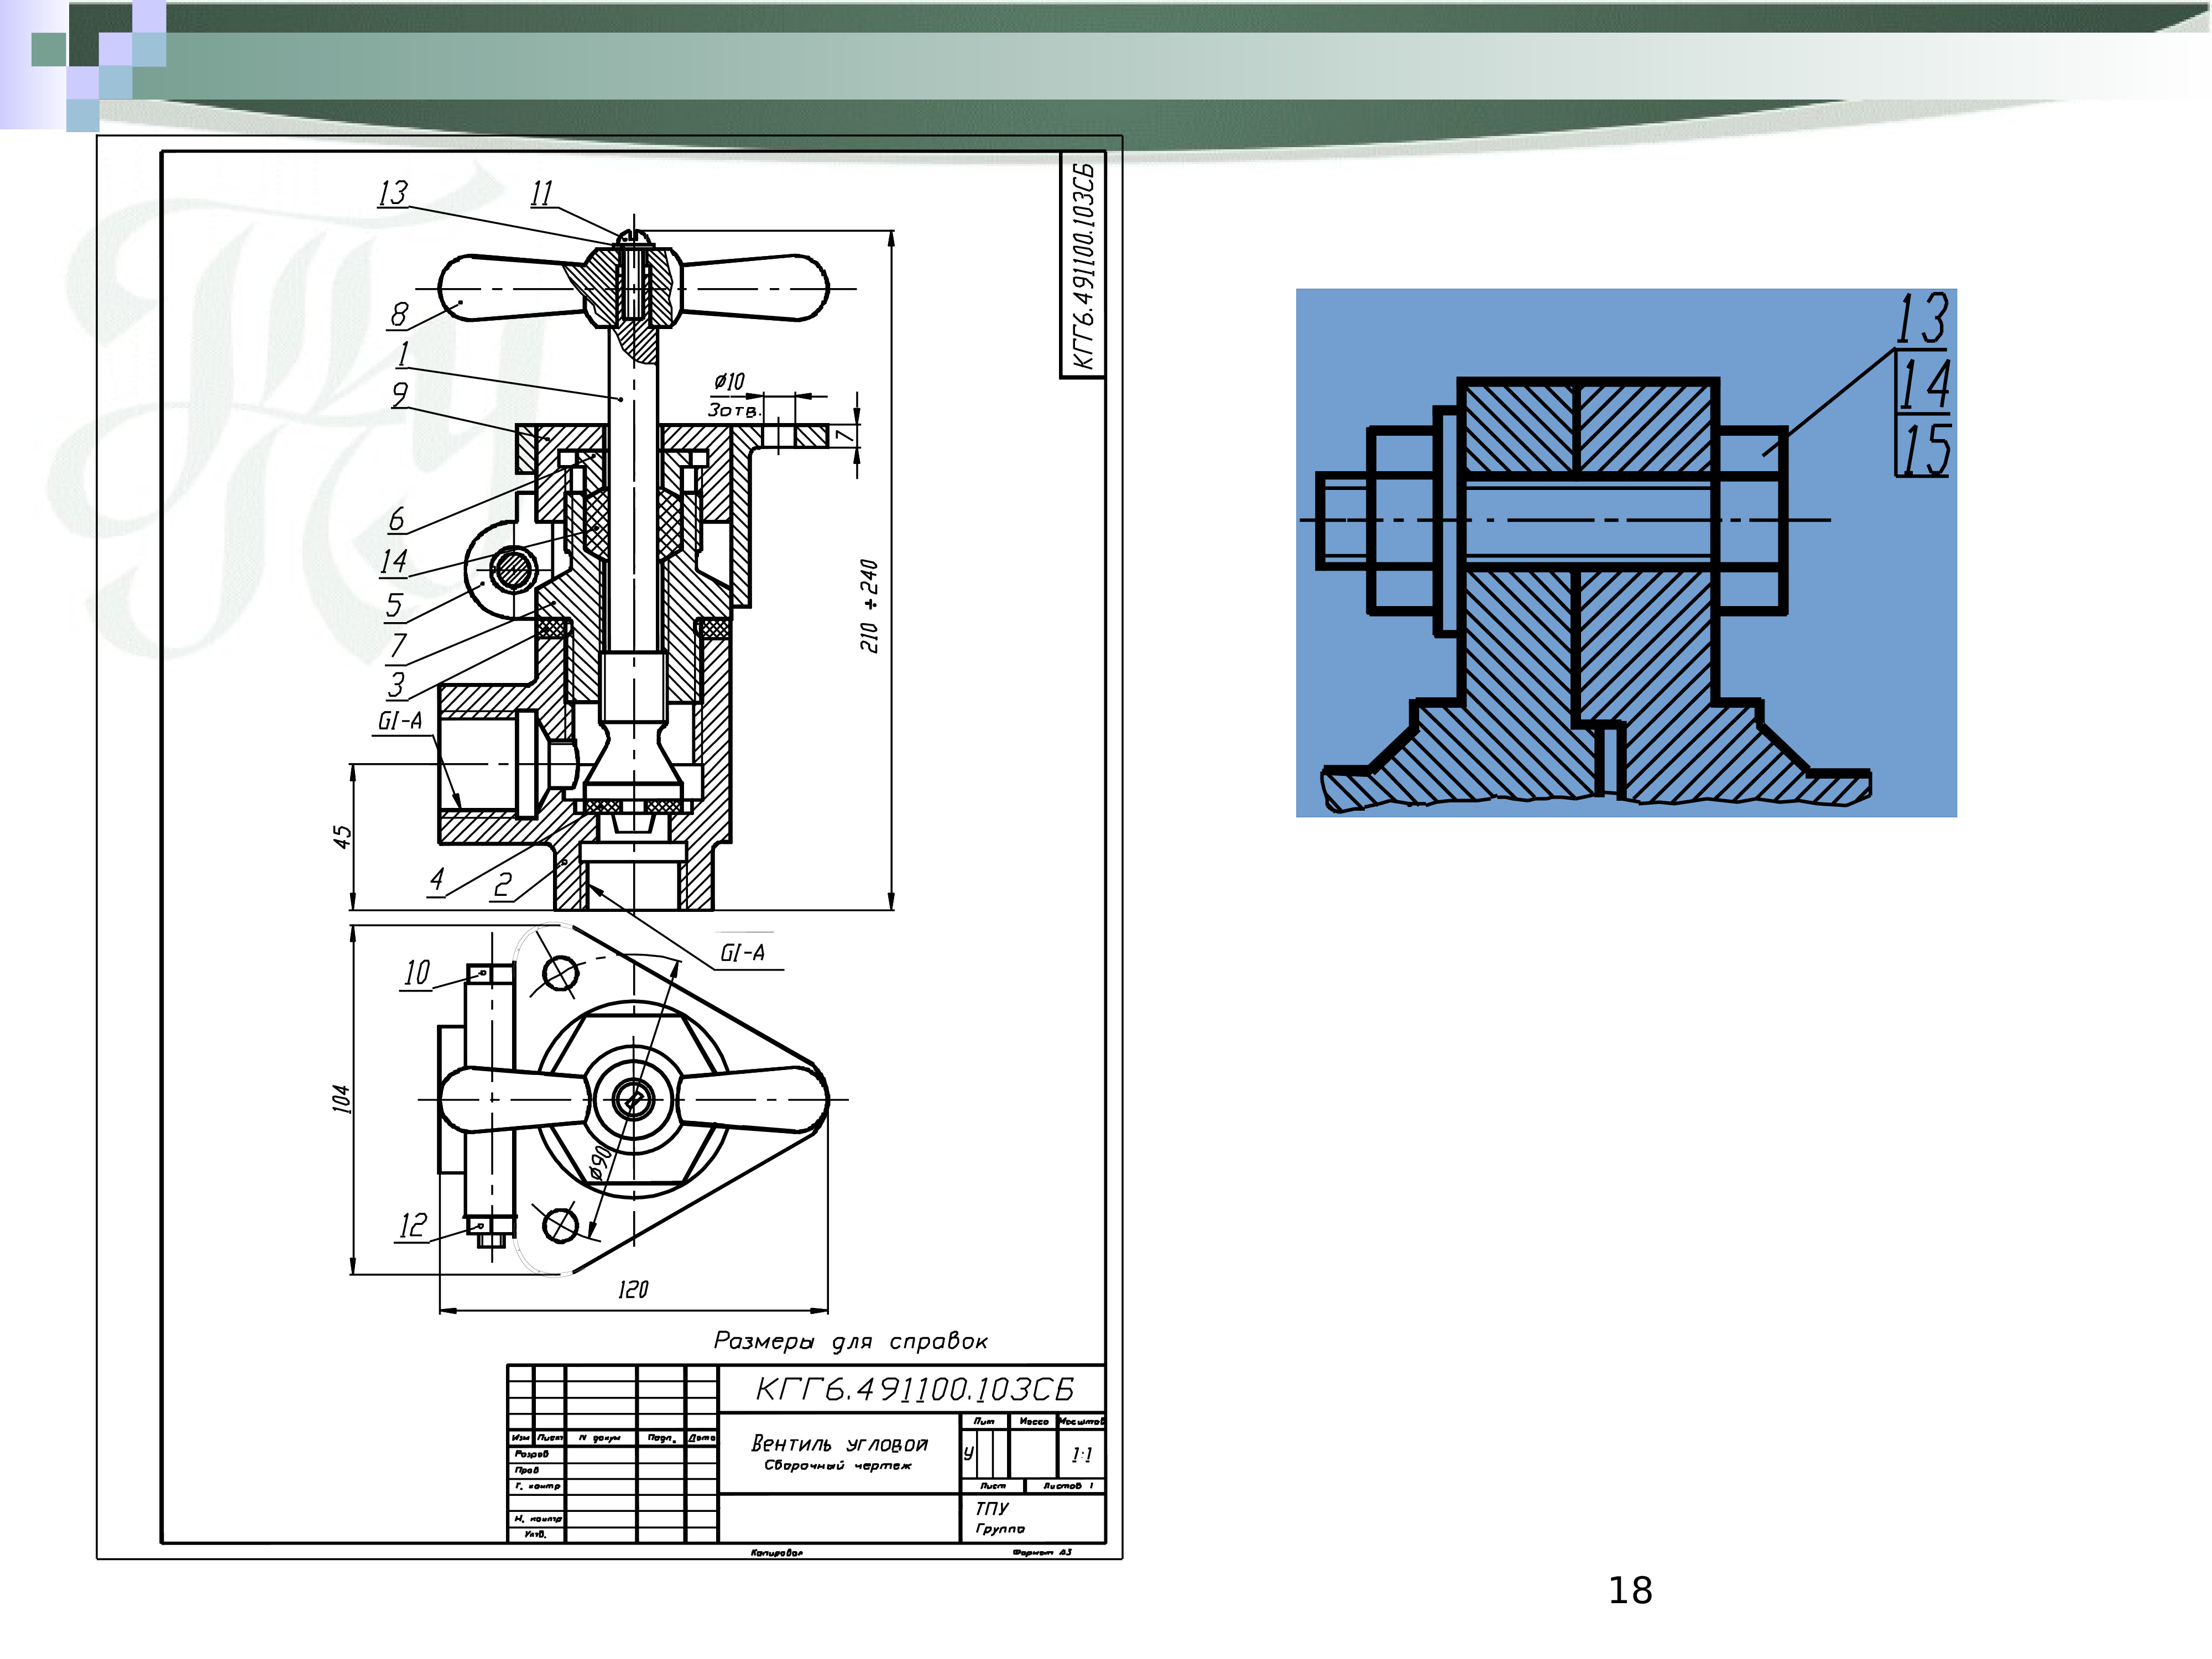
Task: Click the dimension '7' near the flange
Action: 846,436
